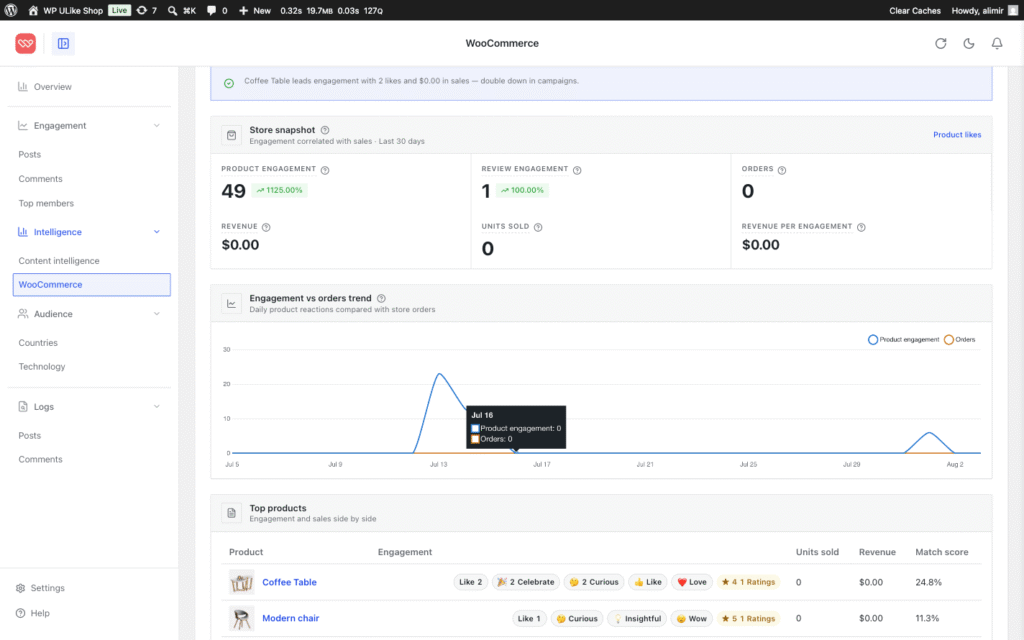
Task: Open the WP ULike heart logo
Action: coord(25,44)
